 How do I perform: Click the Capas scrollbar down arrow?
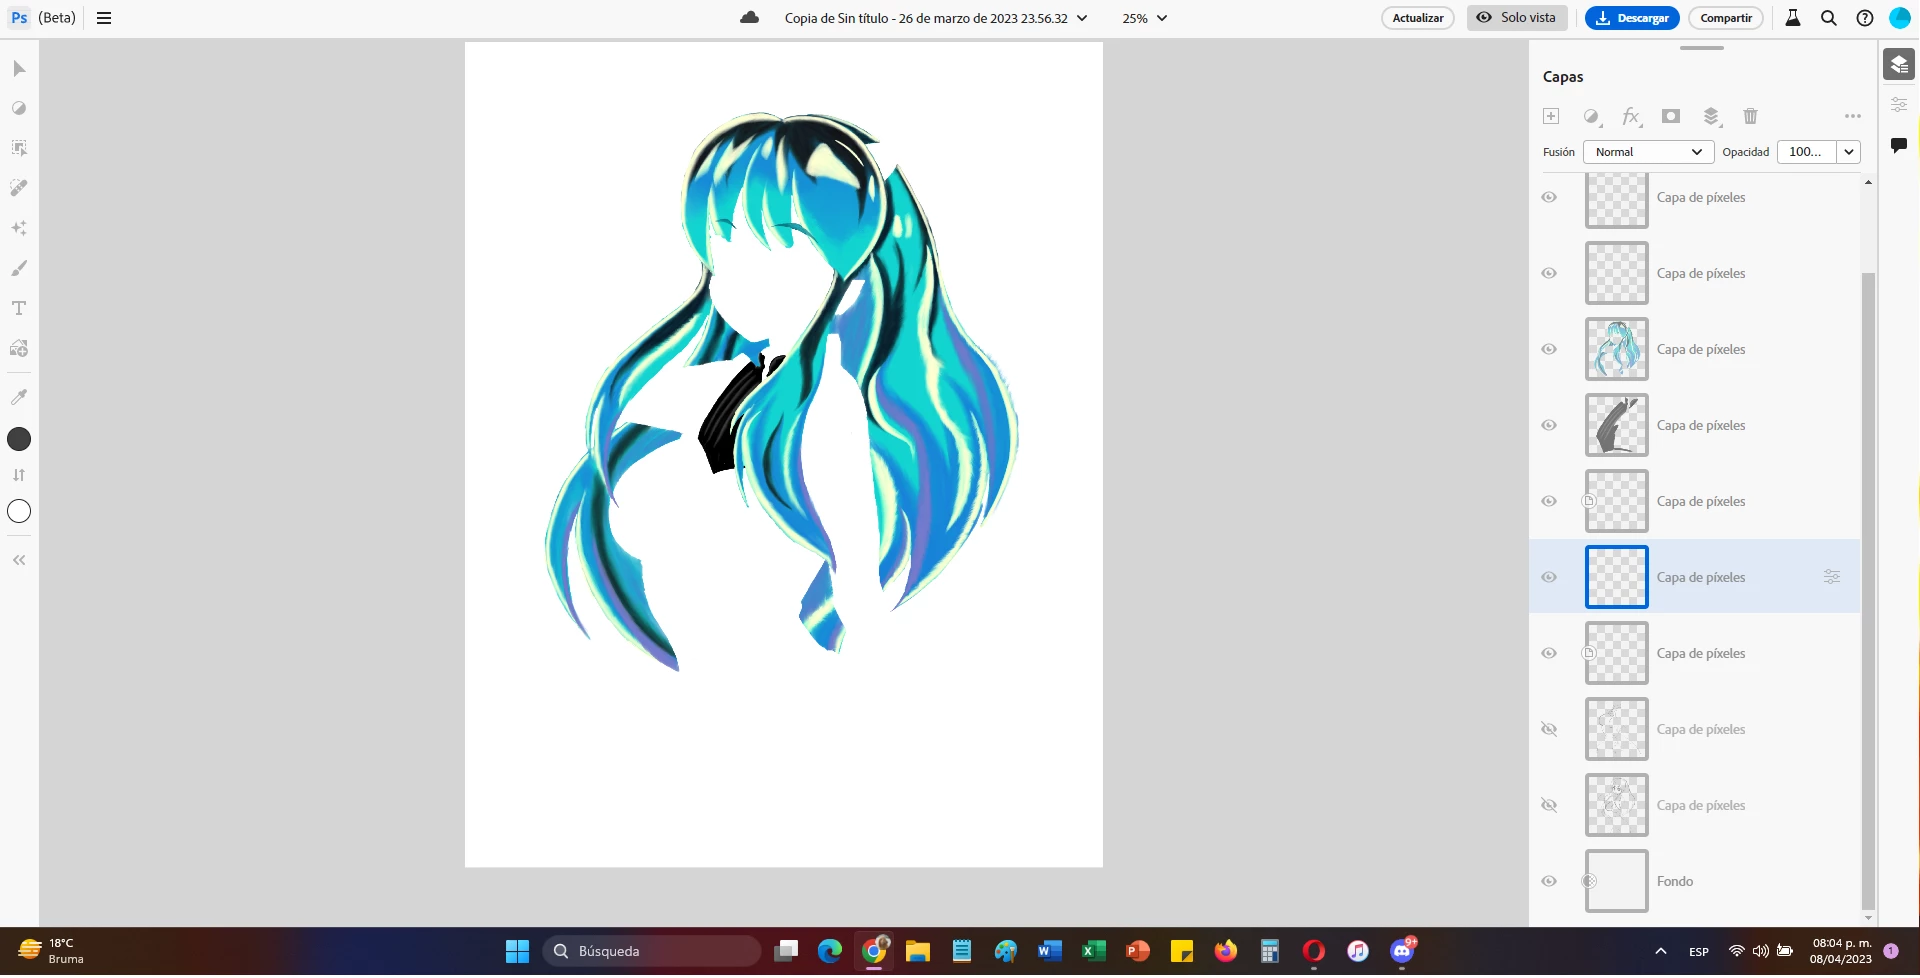pyautogui.click(x=1868, y=917)
